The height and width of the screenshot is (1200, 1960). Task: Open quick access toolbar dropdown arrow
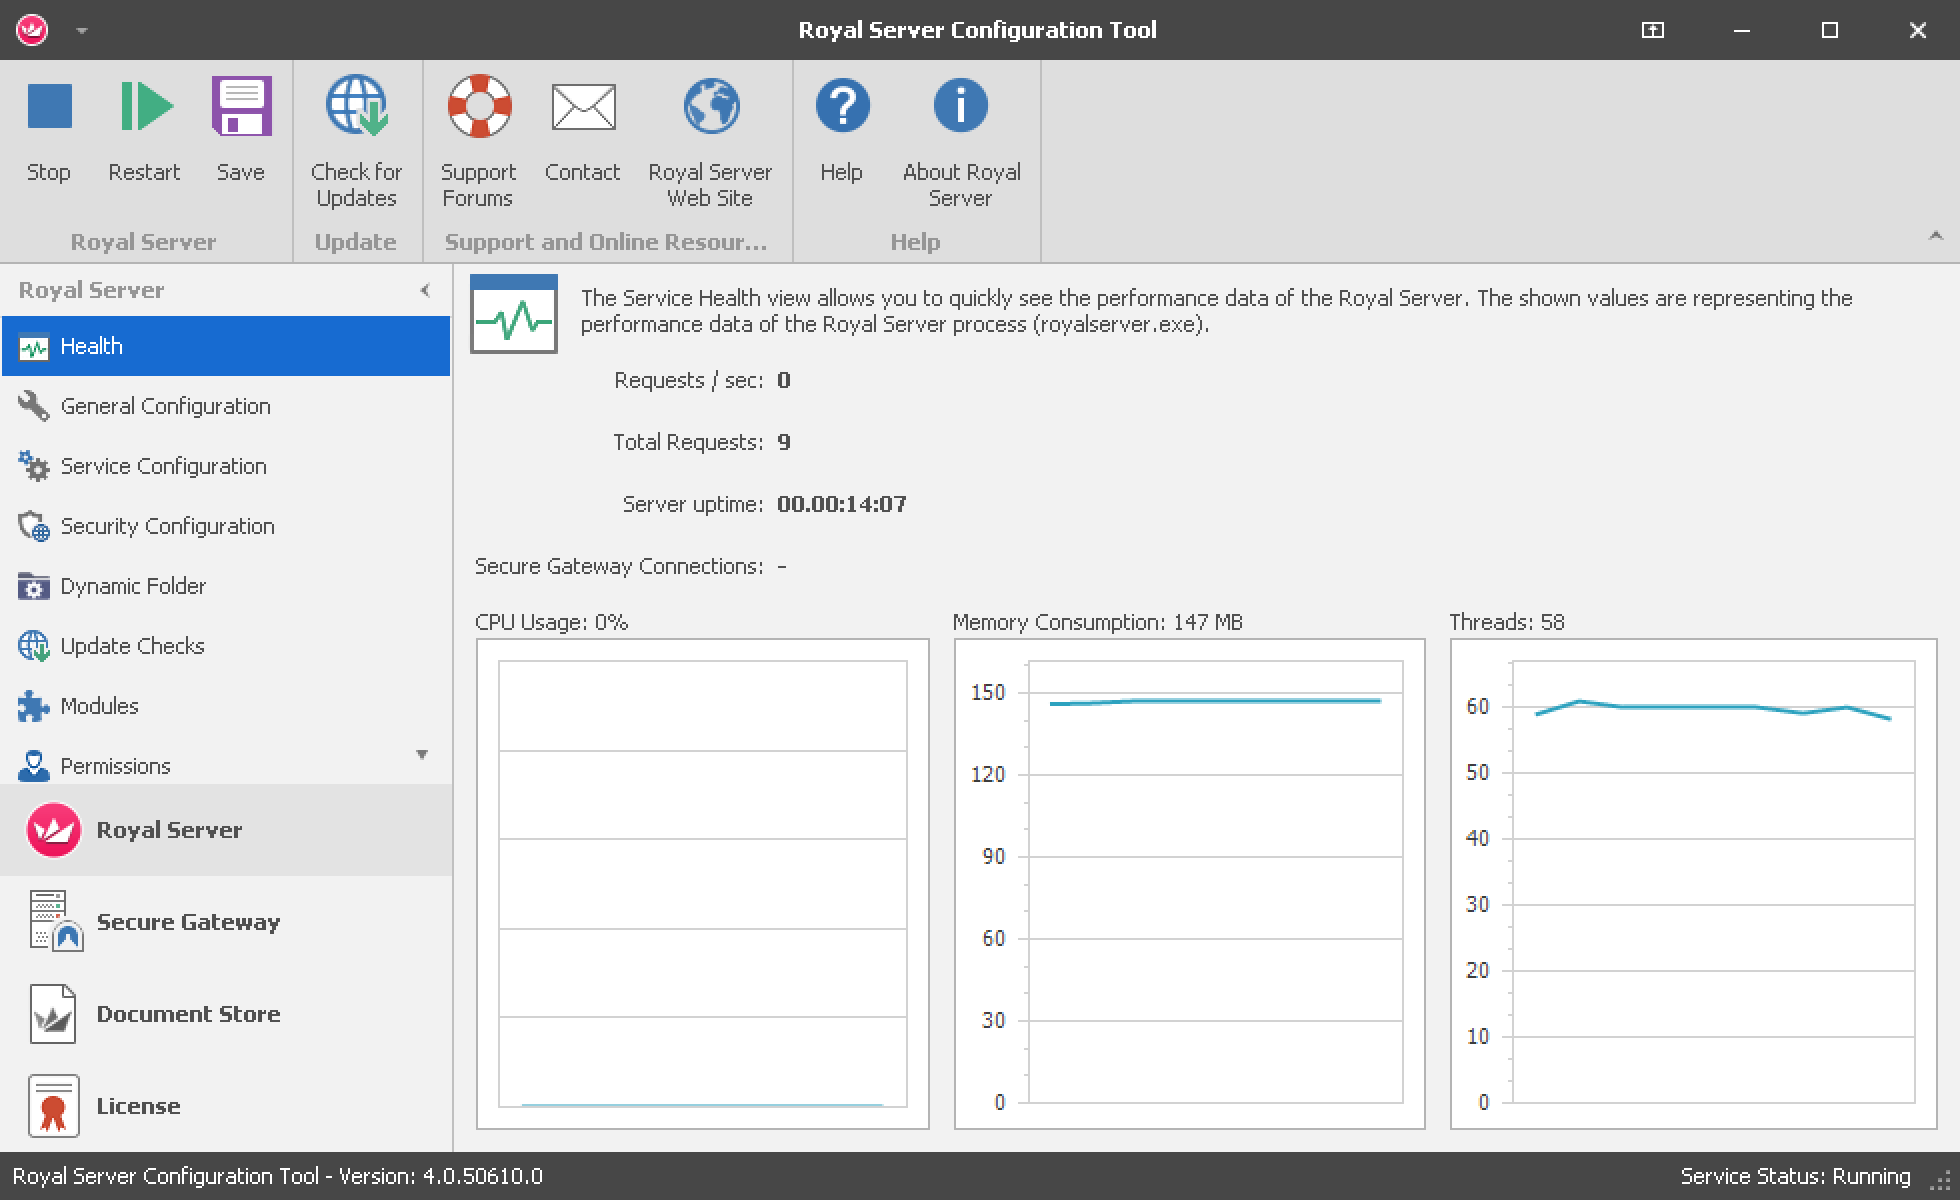coord(82,31)
